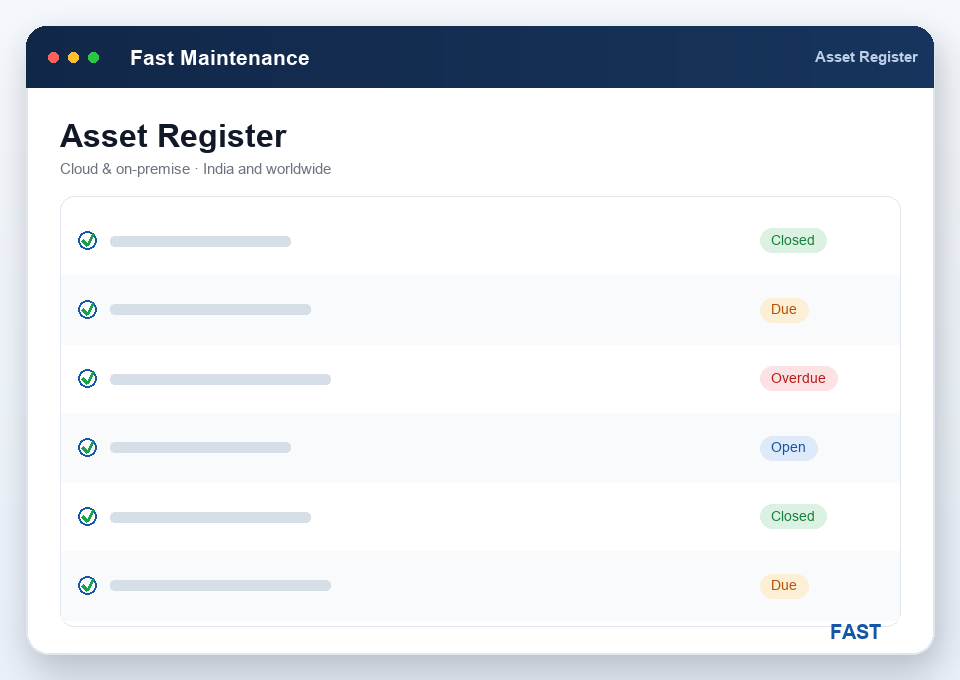Click the check icon in the Open row

88,447
